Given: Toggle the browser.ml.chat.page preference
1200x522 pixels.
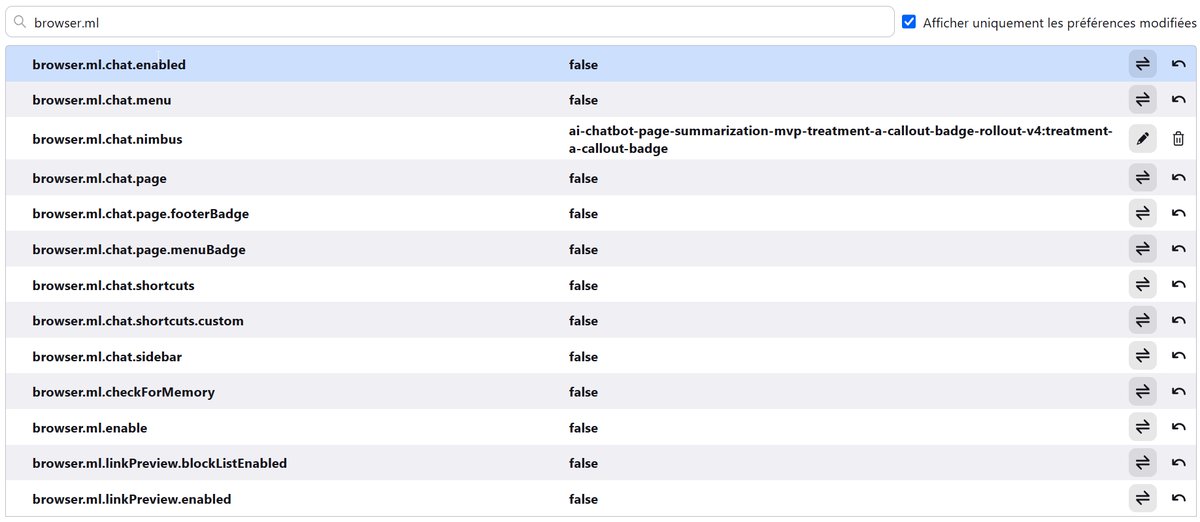Looking at the screenshot, I should [x=1143, y=178].
